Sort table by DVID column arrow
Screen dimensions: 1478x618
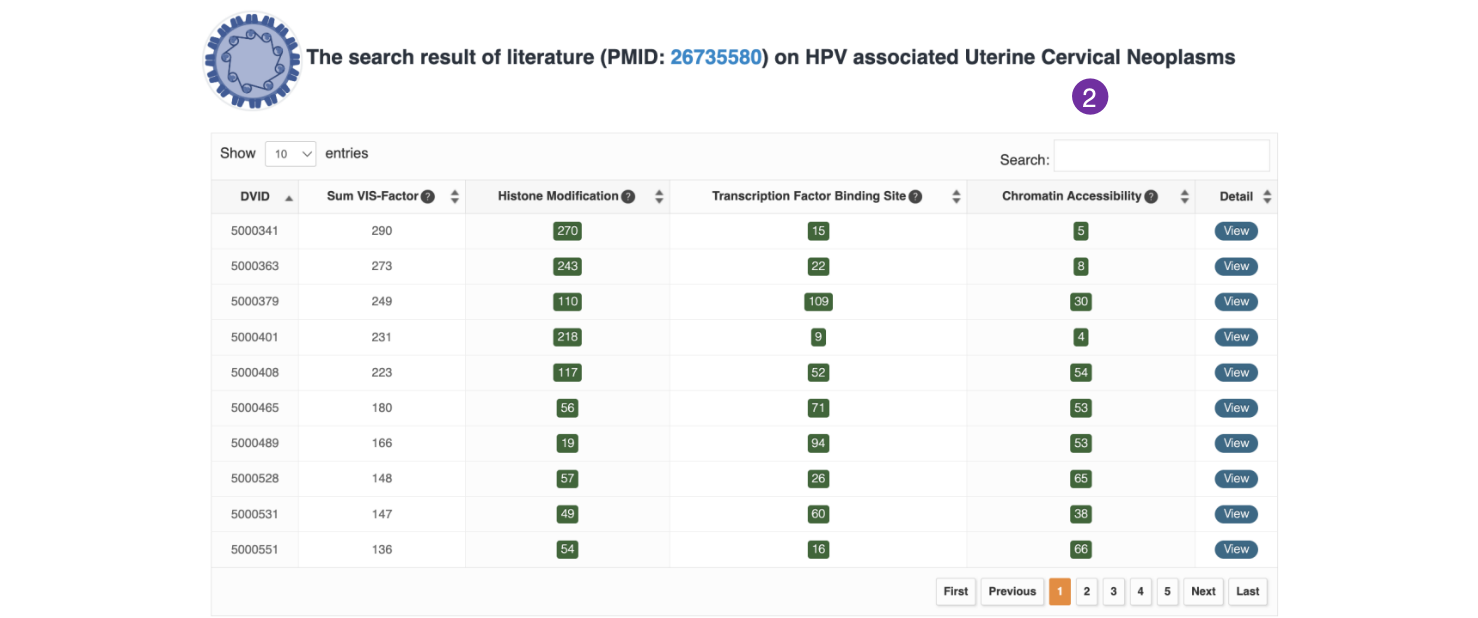pos(289,198)
